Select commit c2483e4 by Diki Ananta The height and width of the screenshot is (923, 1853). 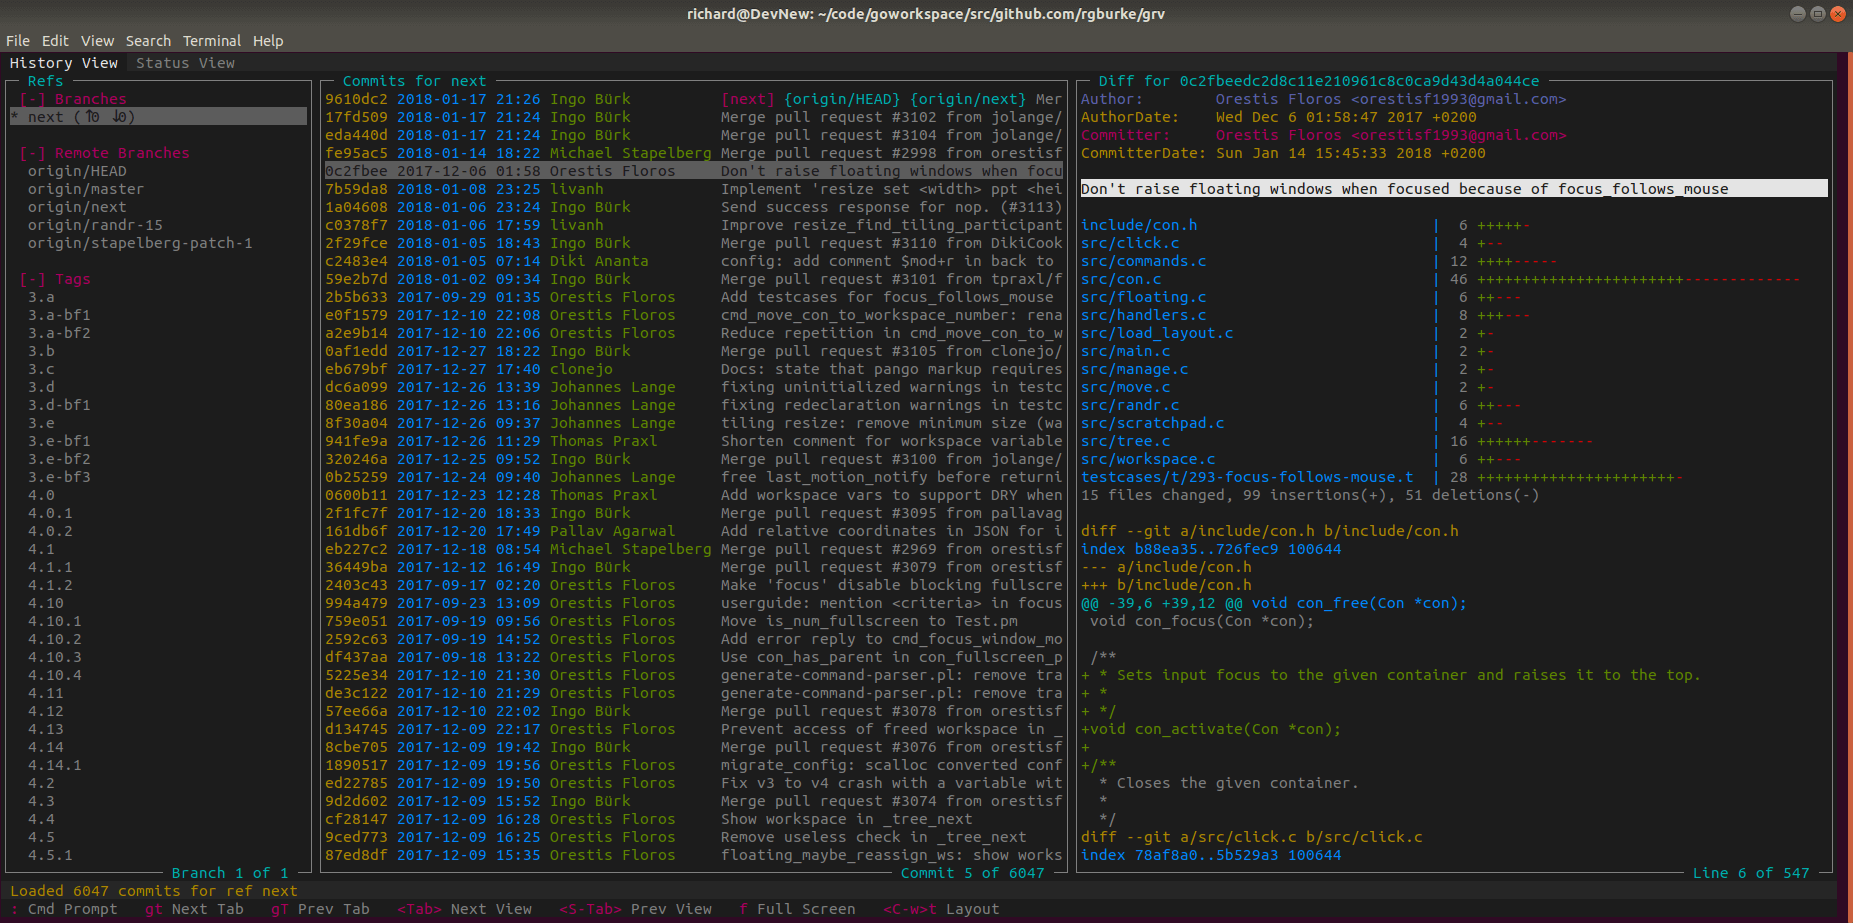693,261
